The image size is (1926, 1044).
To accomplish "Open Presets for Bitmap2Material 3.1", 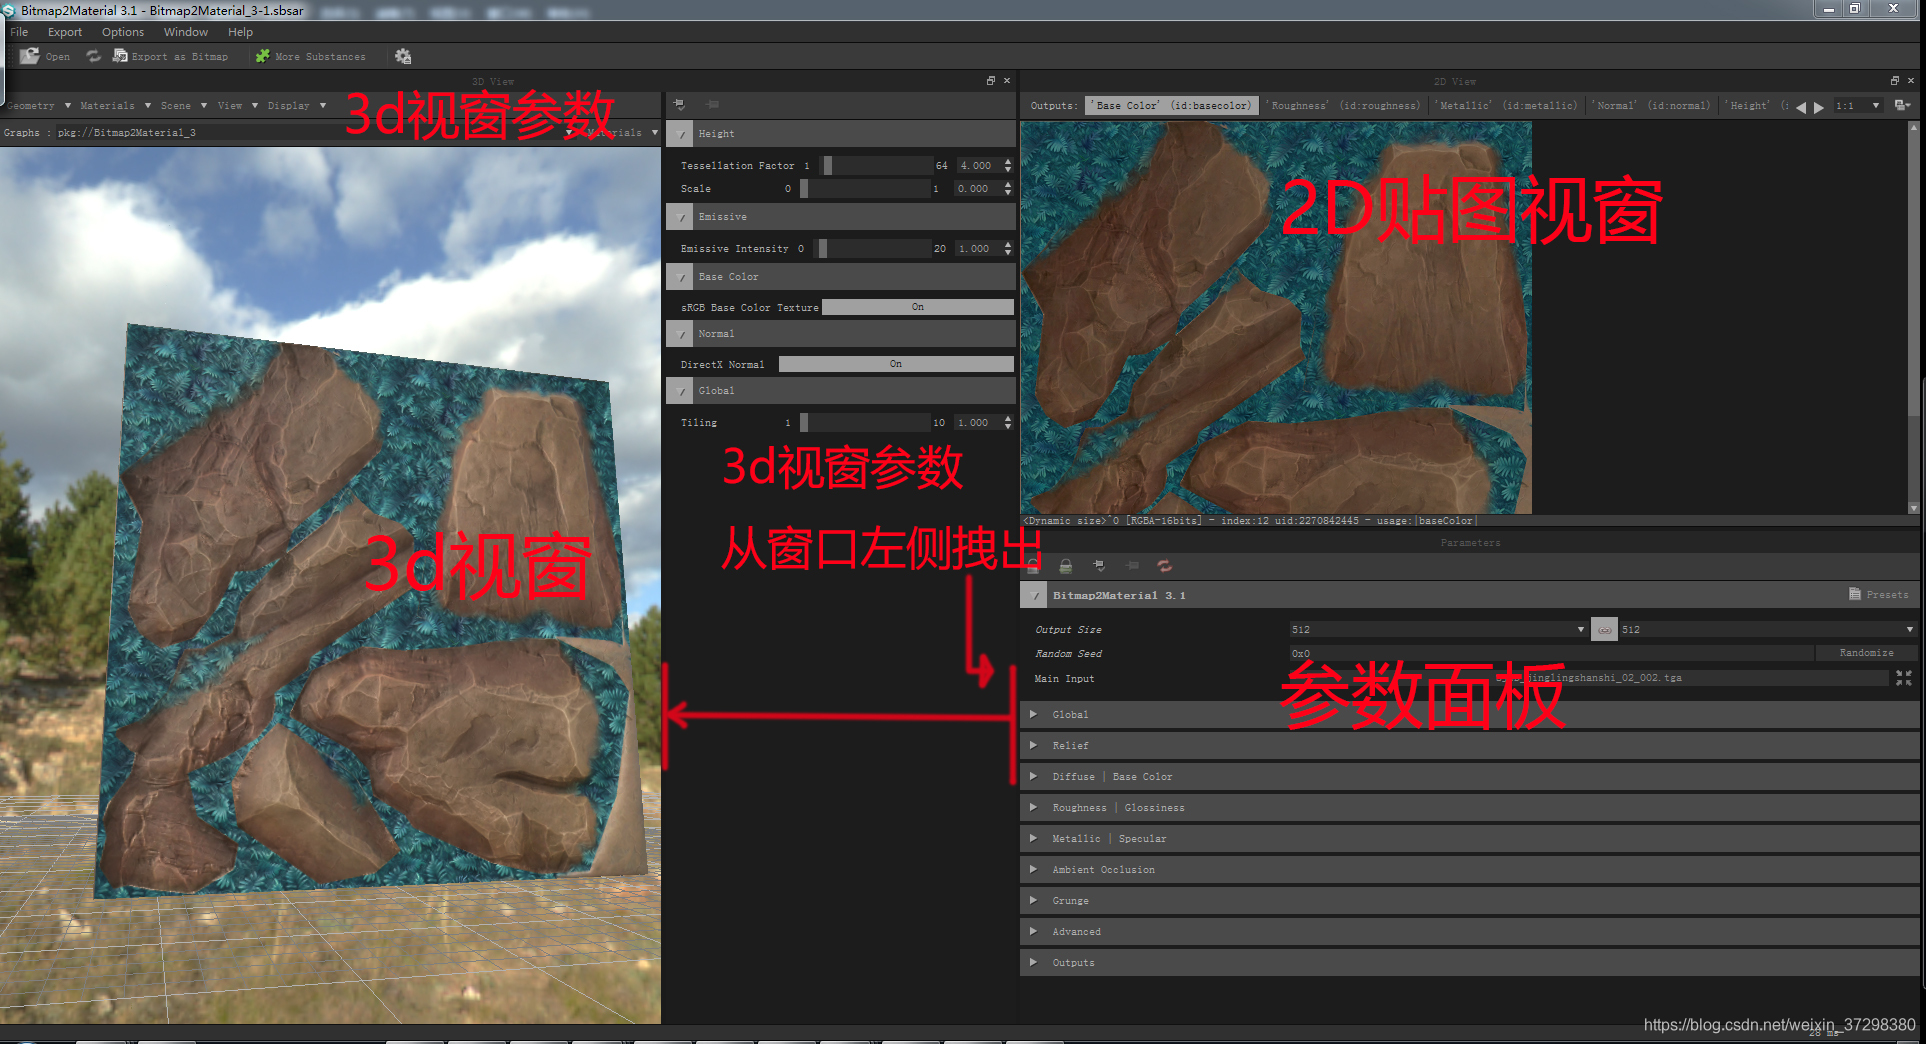I will point(1878,595).
